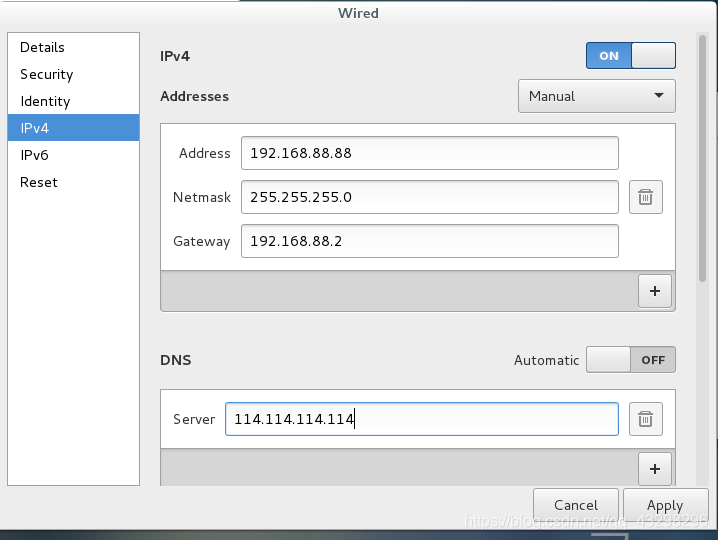This screenshot has height=540, width=718.
Task: Open the Details section
Action: coord(73,47)
